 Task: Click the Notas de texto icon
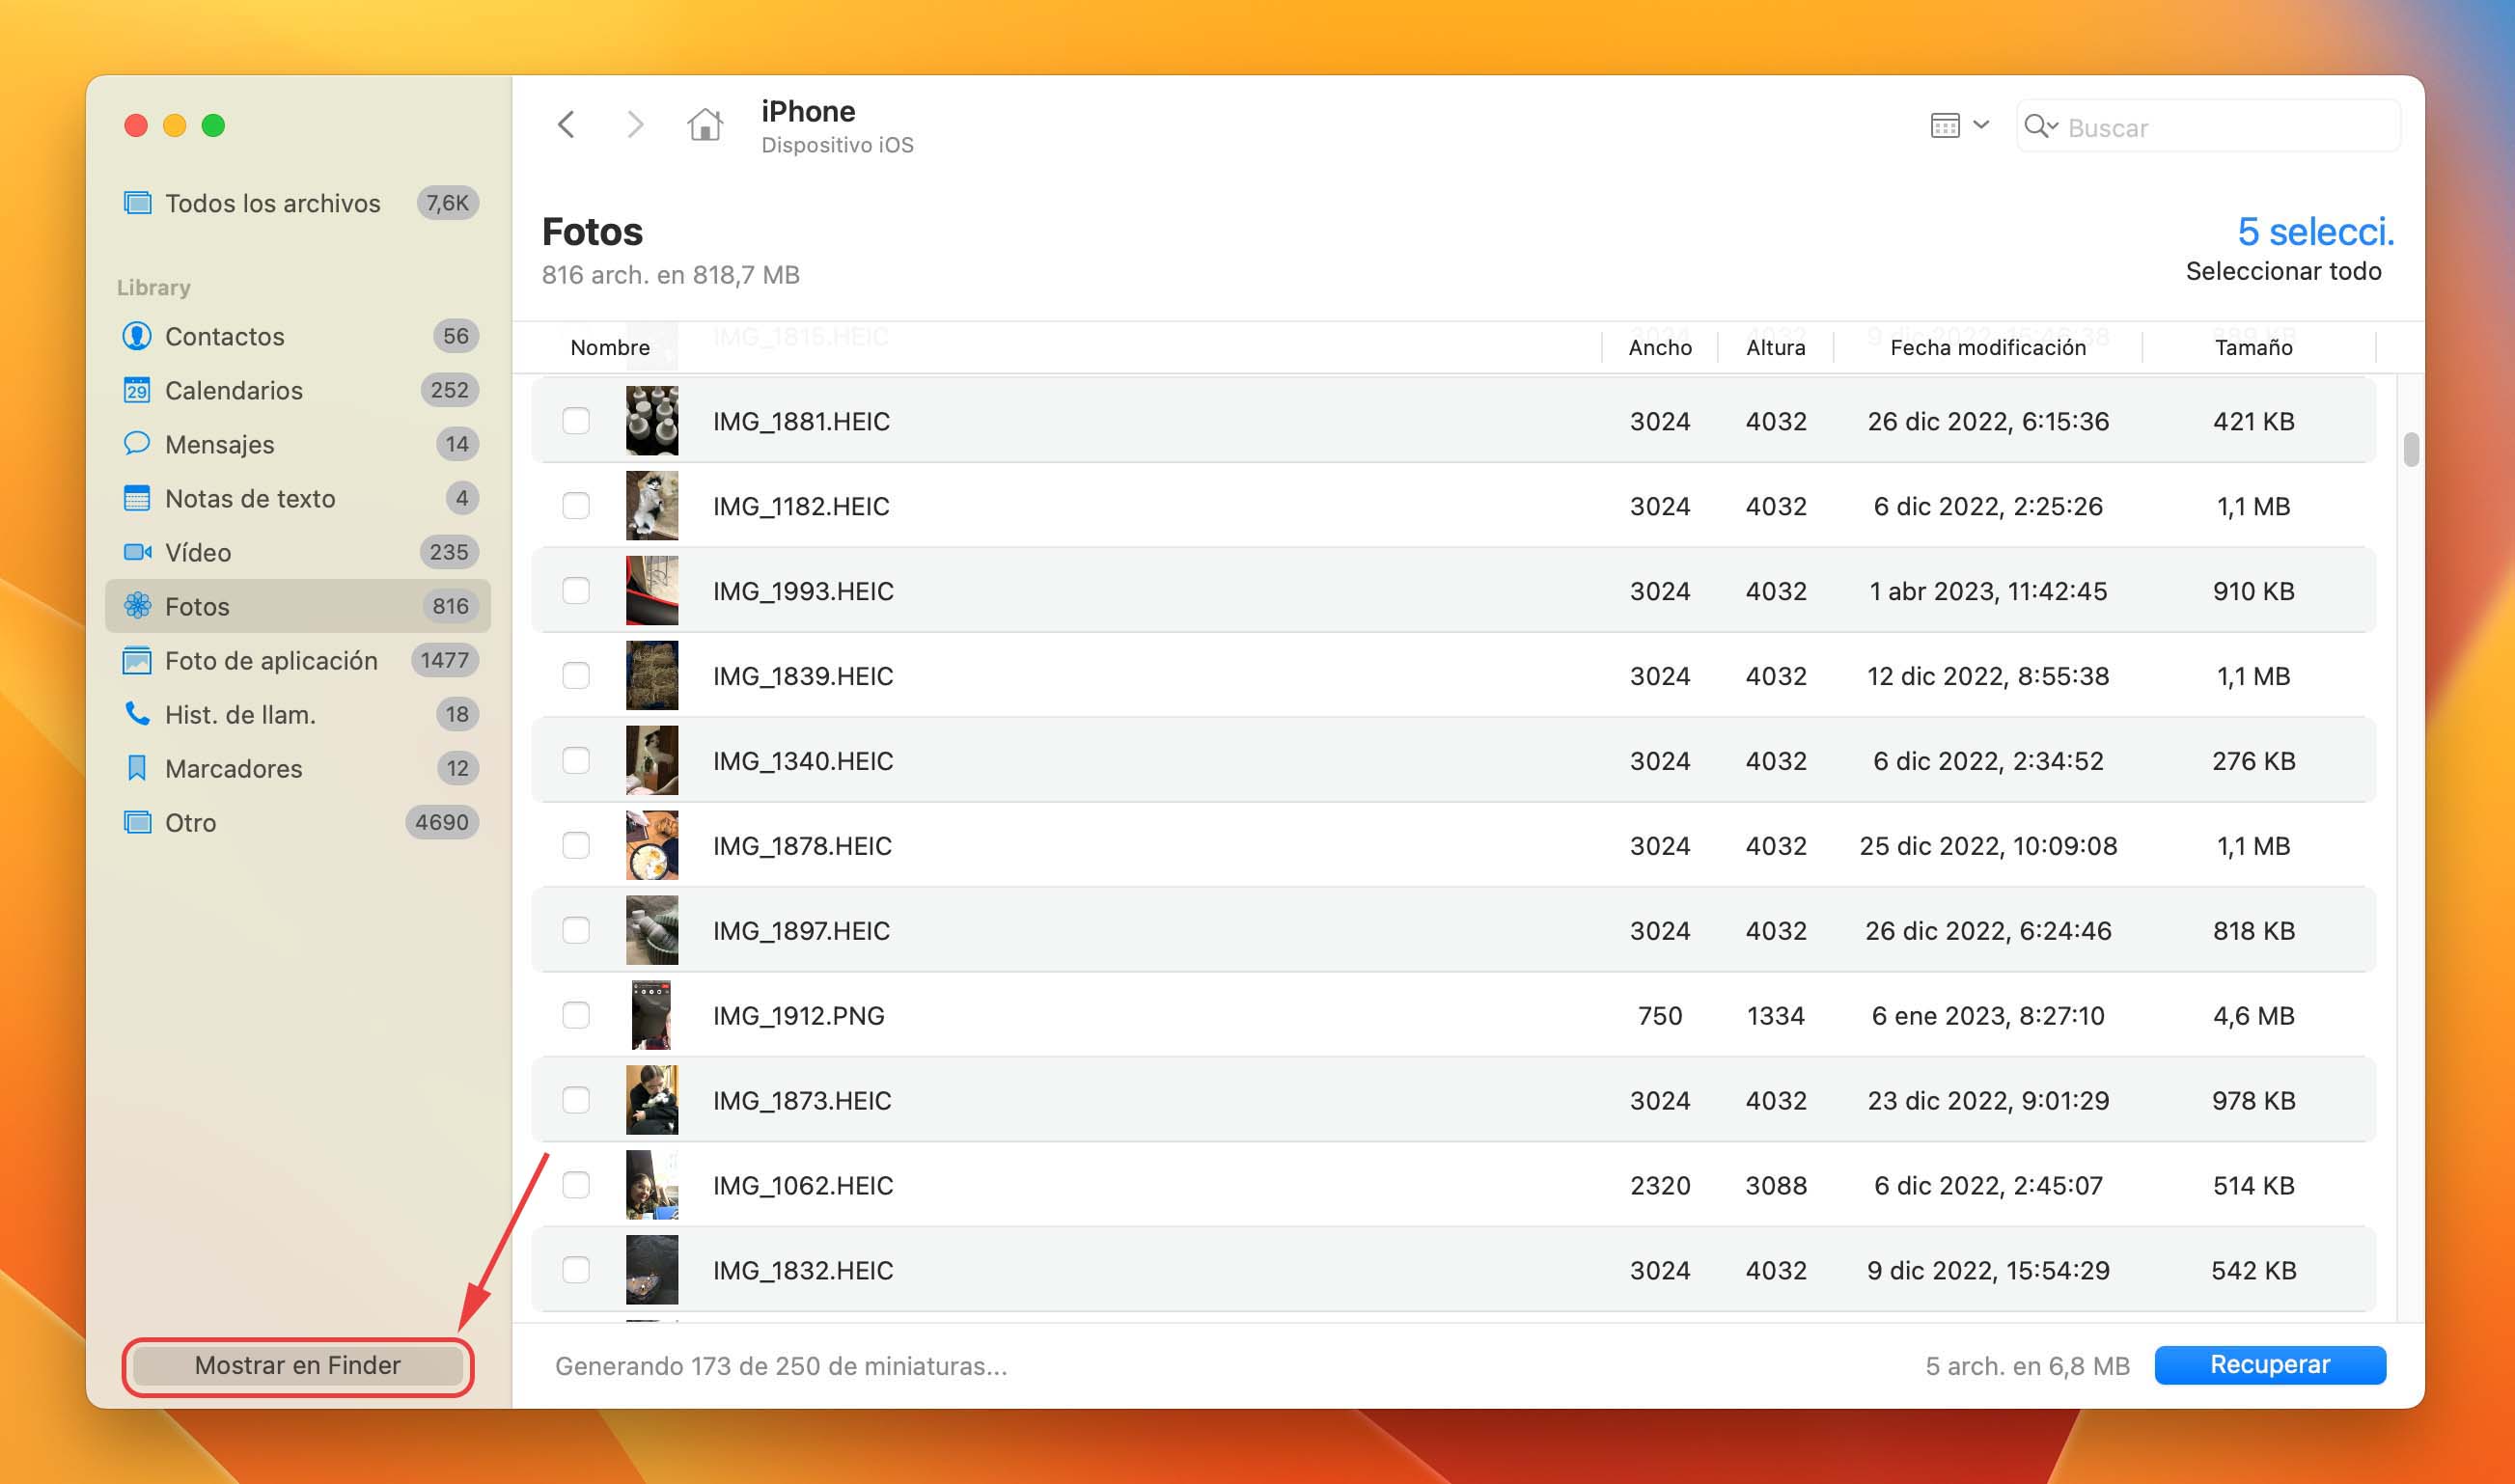[x=137, y=498]
